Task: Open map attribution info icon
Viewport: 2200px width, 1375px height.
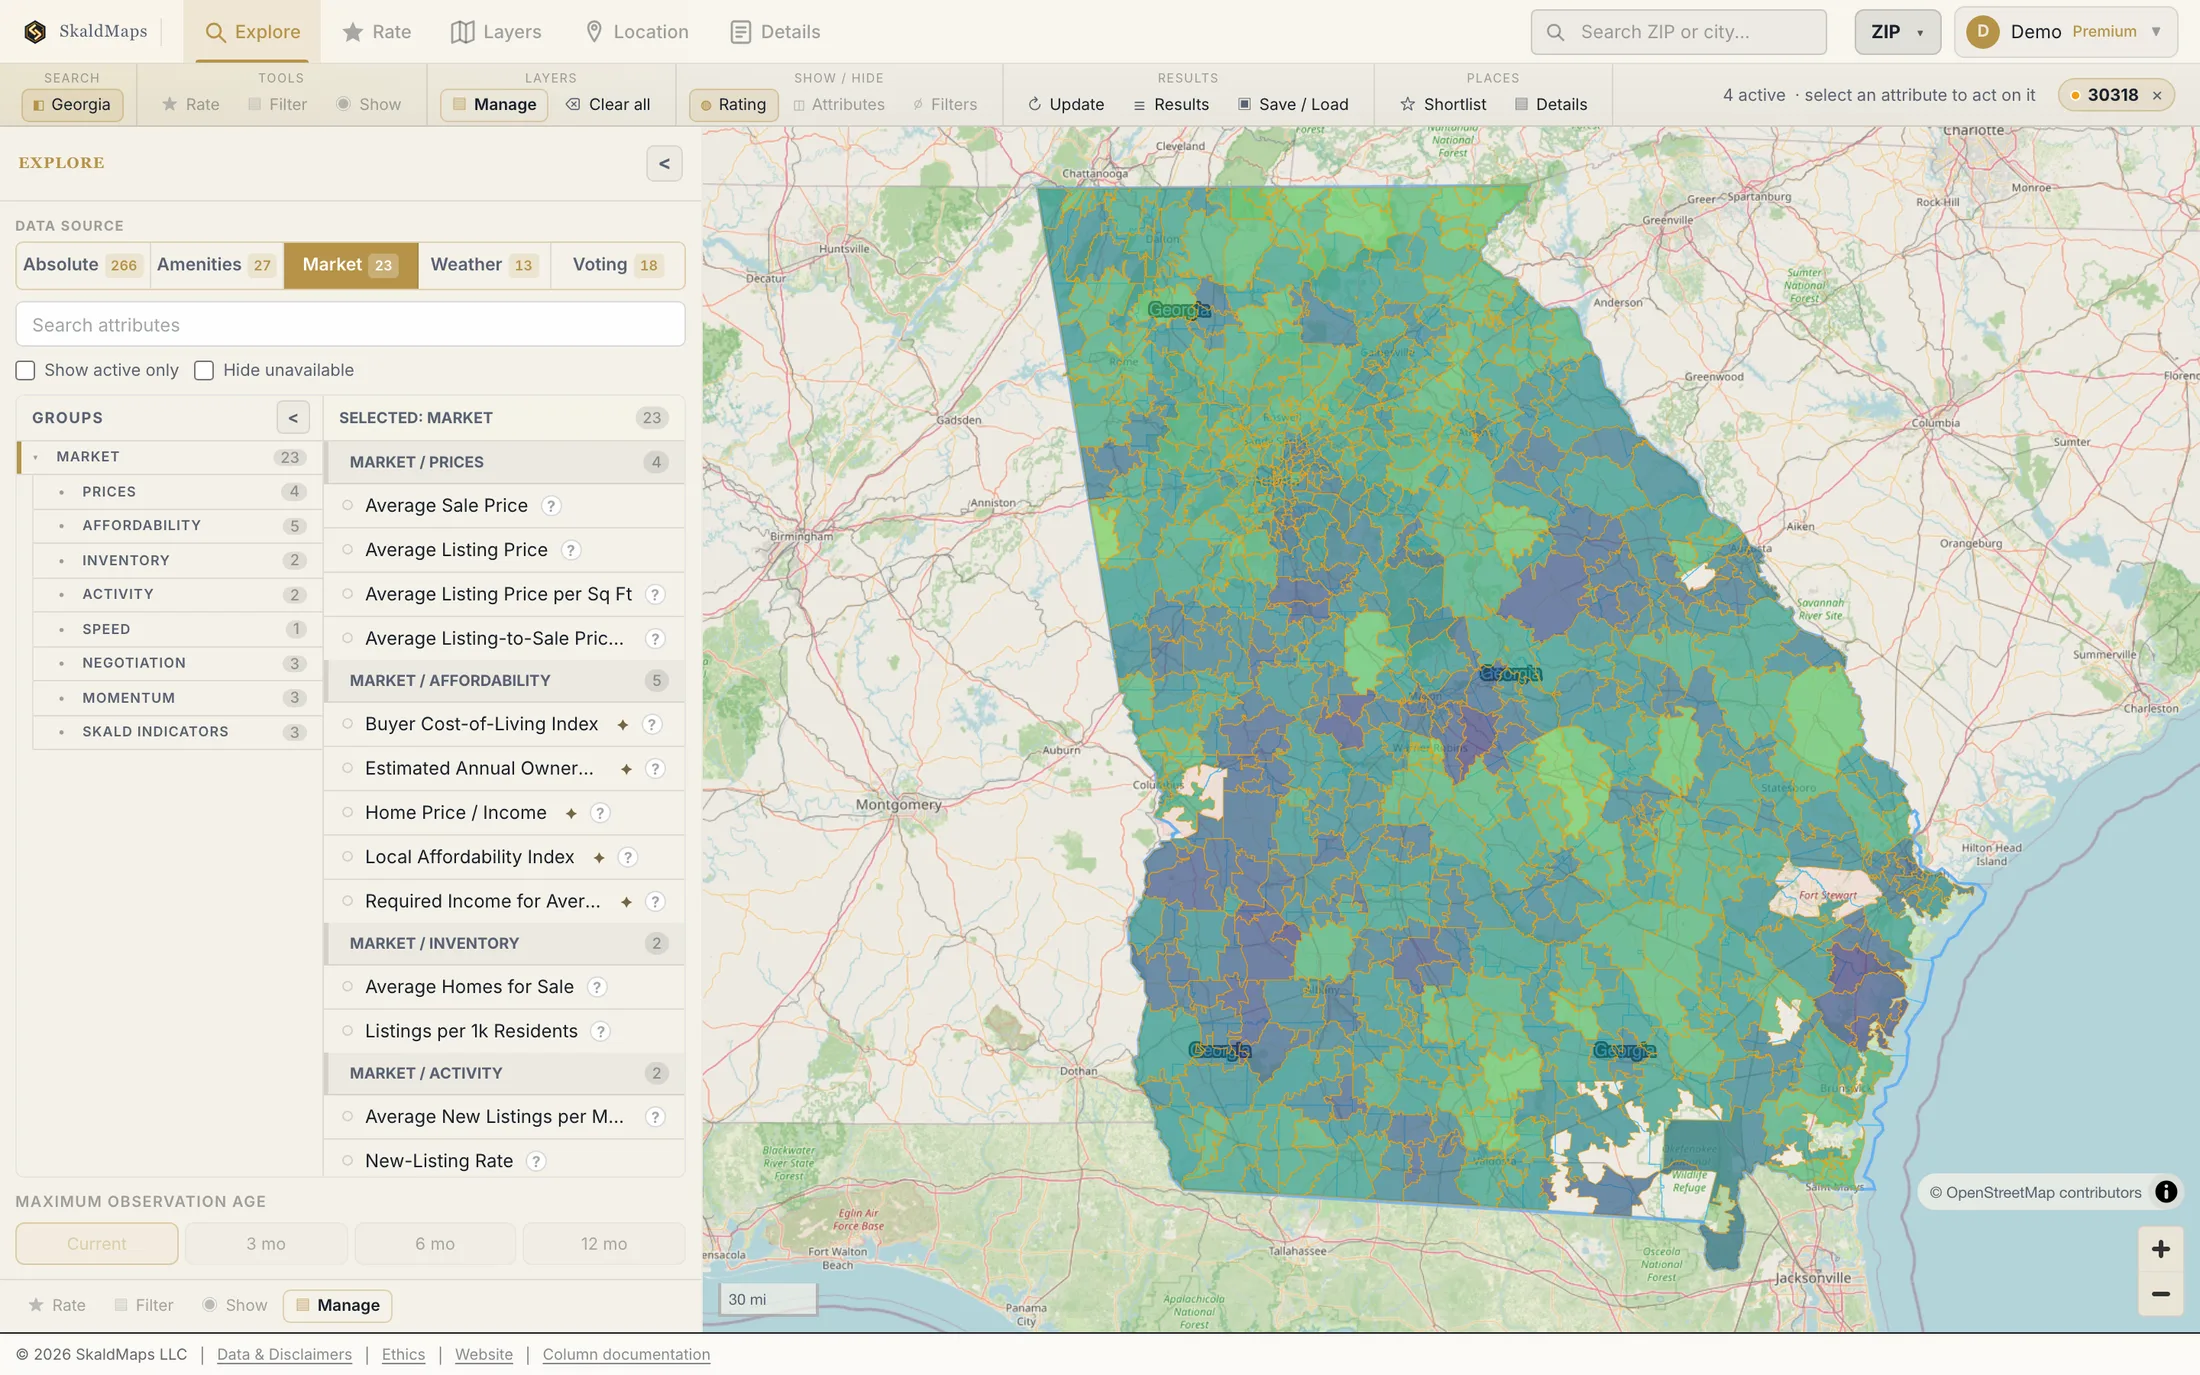Action: coord(2166,1192)
